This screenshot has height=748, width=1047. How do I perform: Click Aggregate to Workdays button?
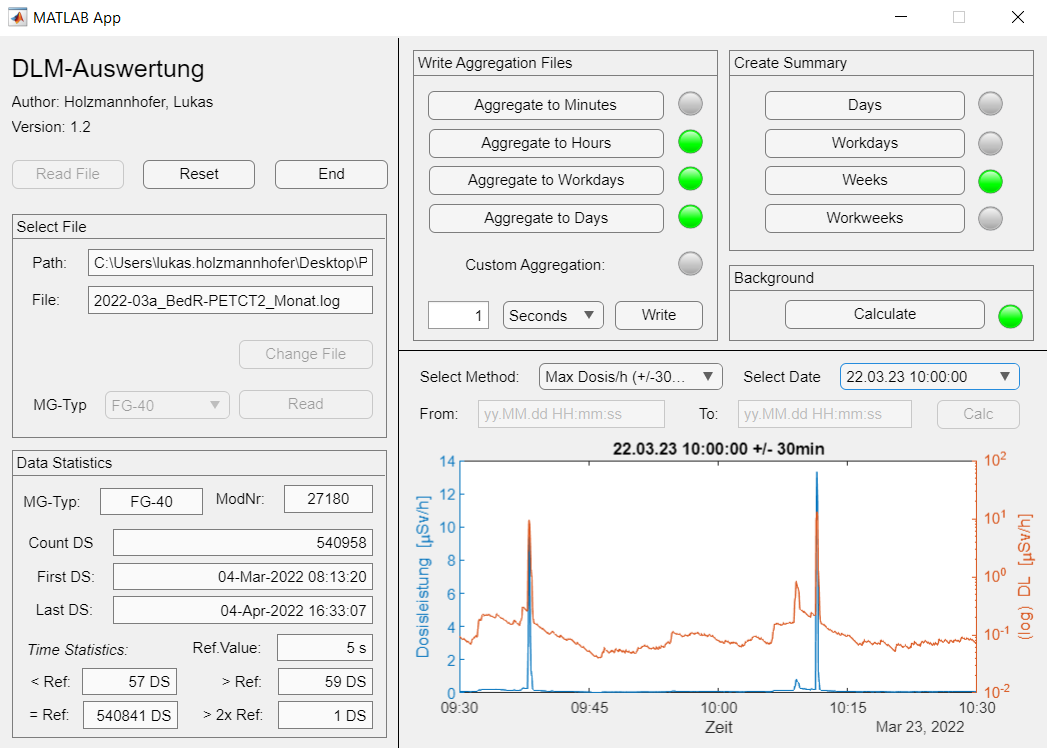point(546,180)
